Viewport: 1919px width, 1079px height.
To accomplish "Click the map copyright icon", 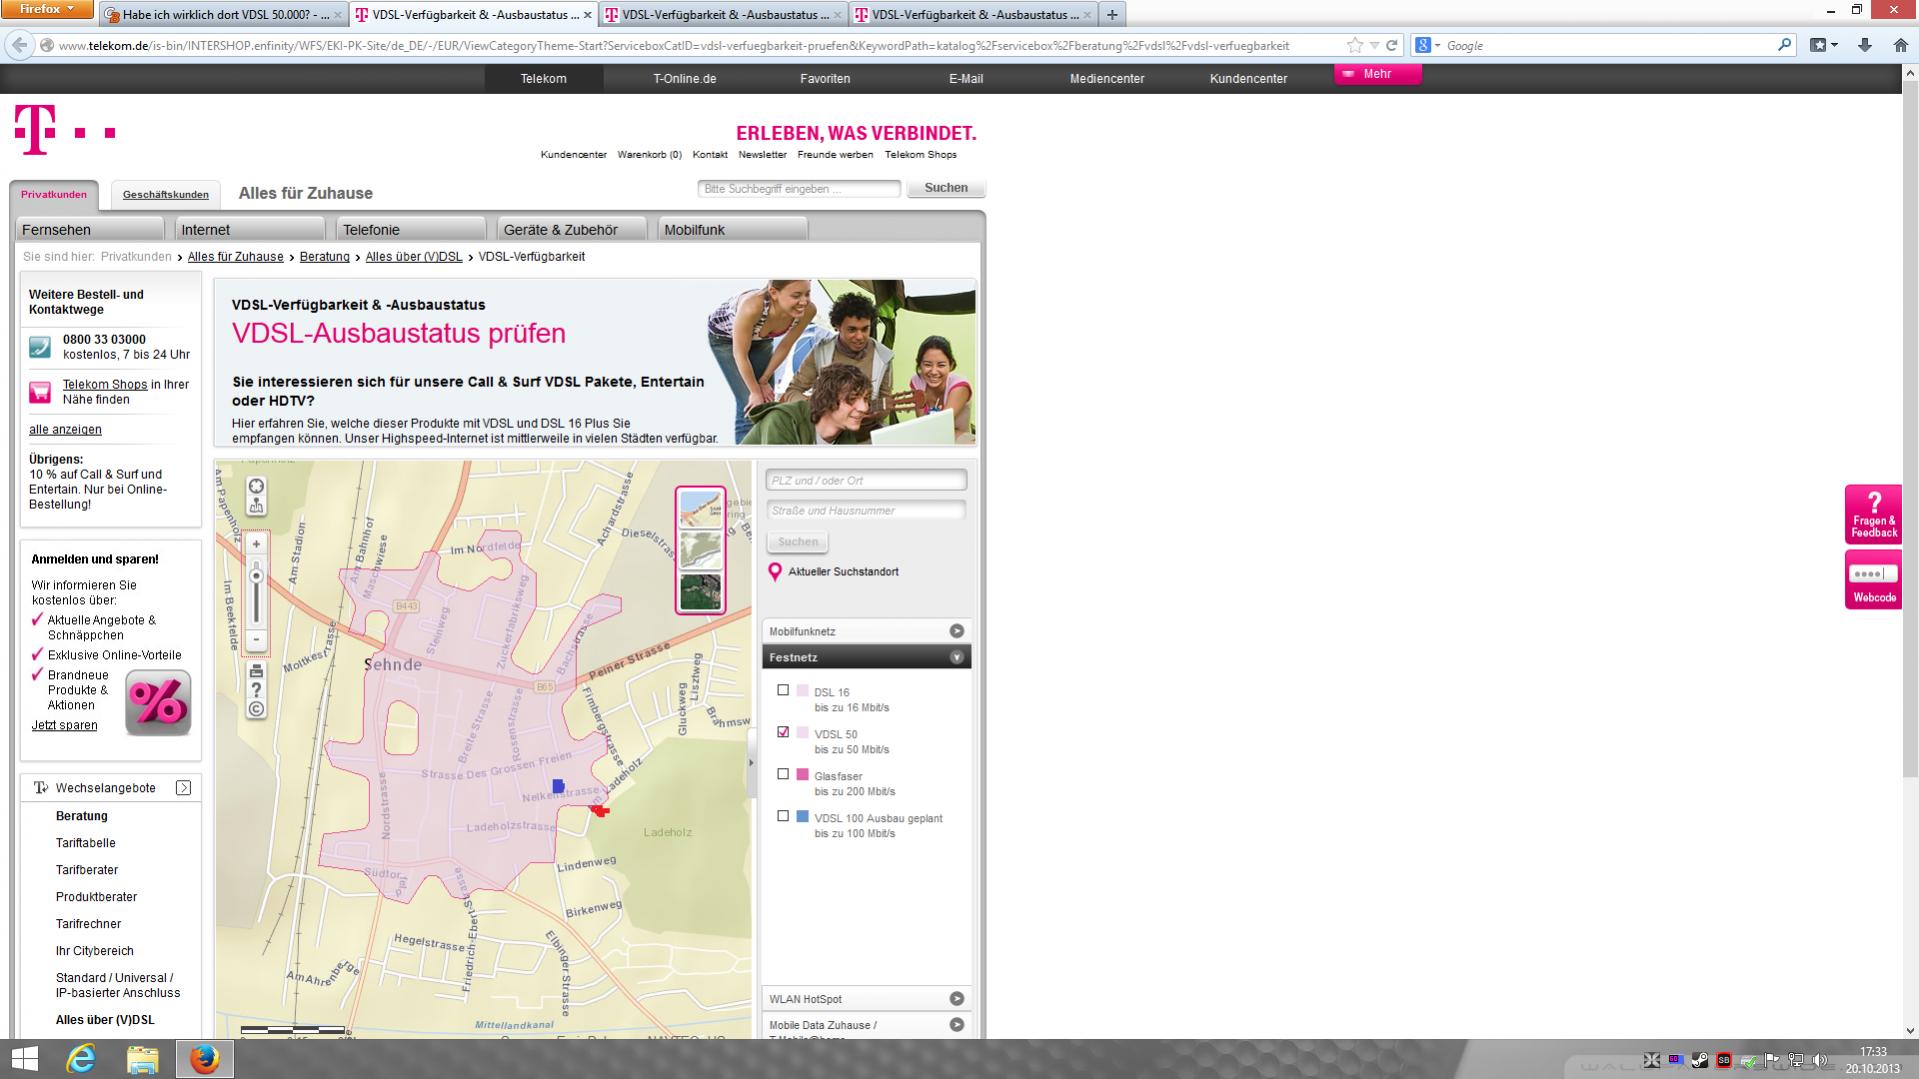I will pyautogui.click(x=256, y=709).
